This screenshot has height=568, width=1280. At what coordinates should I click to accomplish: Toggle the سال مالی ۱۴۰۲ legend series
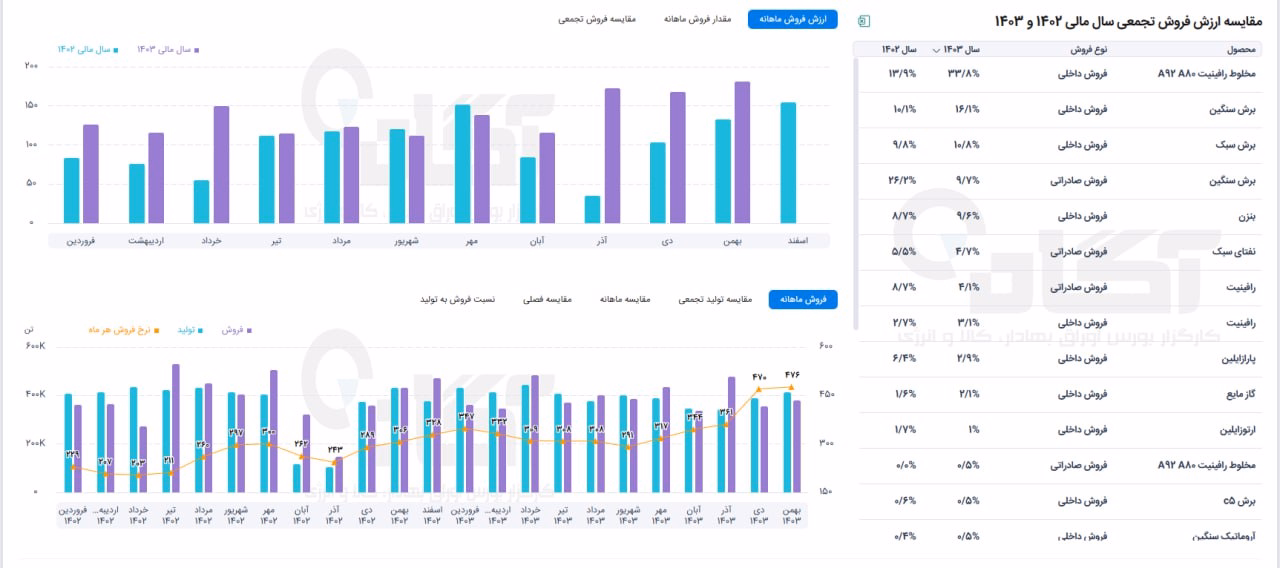(x=89, y=49)
